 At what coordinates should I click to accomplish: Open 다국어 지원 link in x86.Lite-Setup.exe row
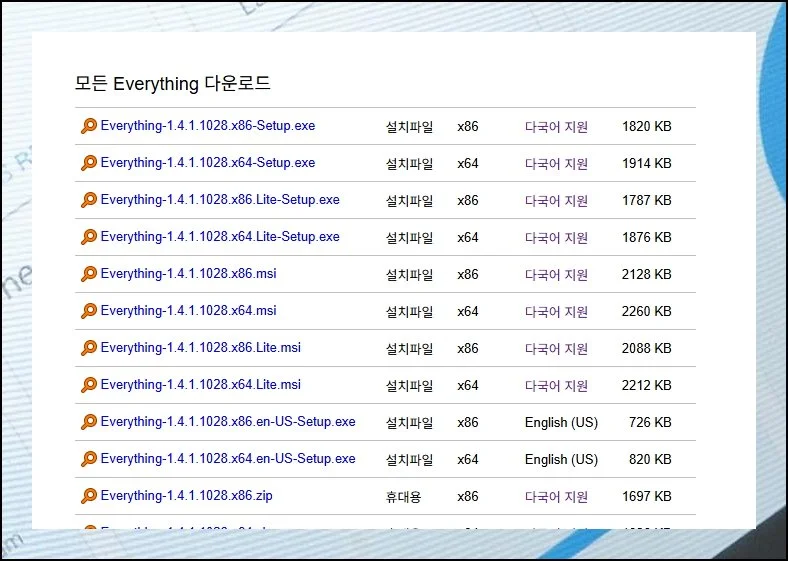(x=556, y=201)
